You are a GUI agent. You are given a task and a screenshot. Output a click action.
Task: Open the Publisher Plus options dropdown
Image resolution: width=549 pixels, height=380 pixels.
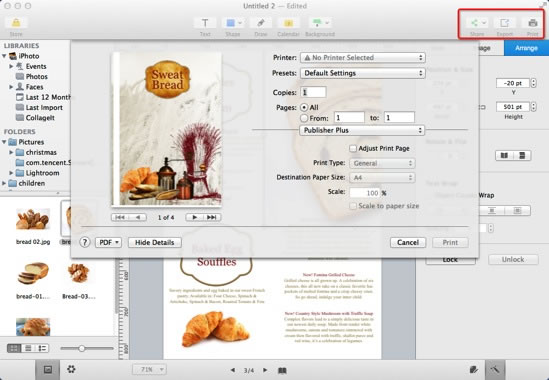tap(362, 130)
